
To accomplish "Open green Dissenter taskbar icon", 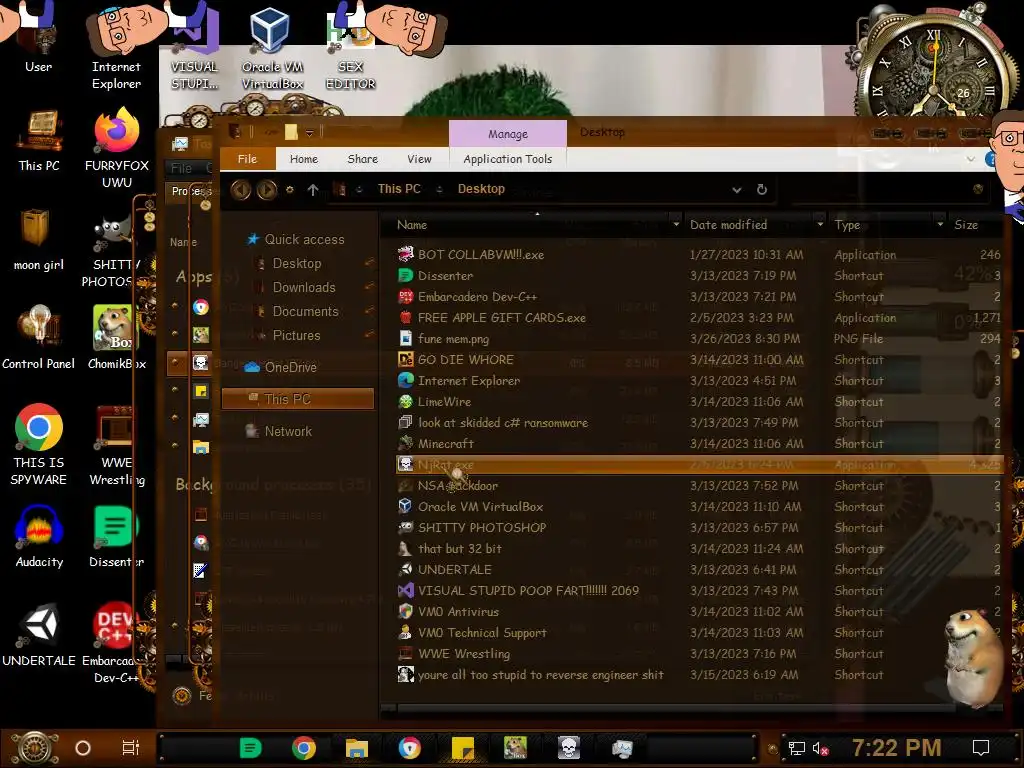I will click(x=250, y=748).
